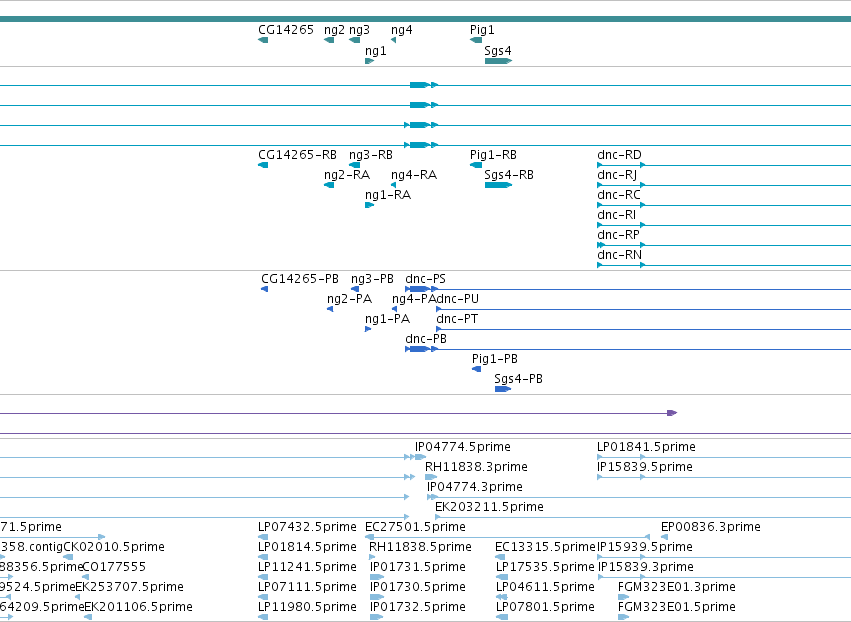Select EST IP04774.5prime
Screen dimensions: 851x622
coord(463,447)
